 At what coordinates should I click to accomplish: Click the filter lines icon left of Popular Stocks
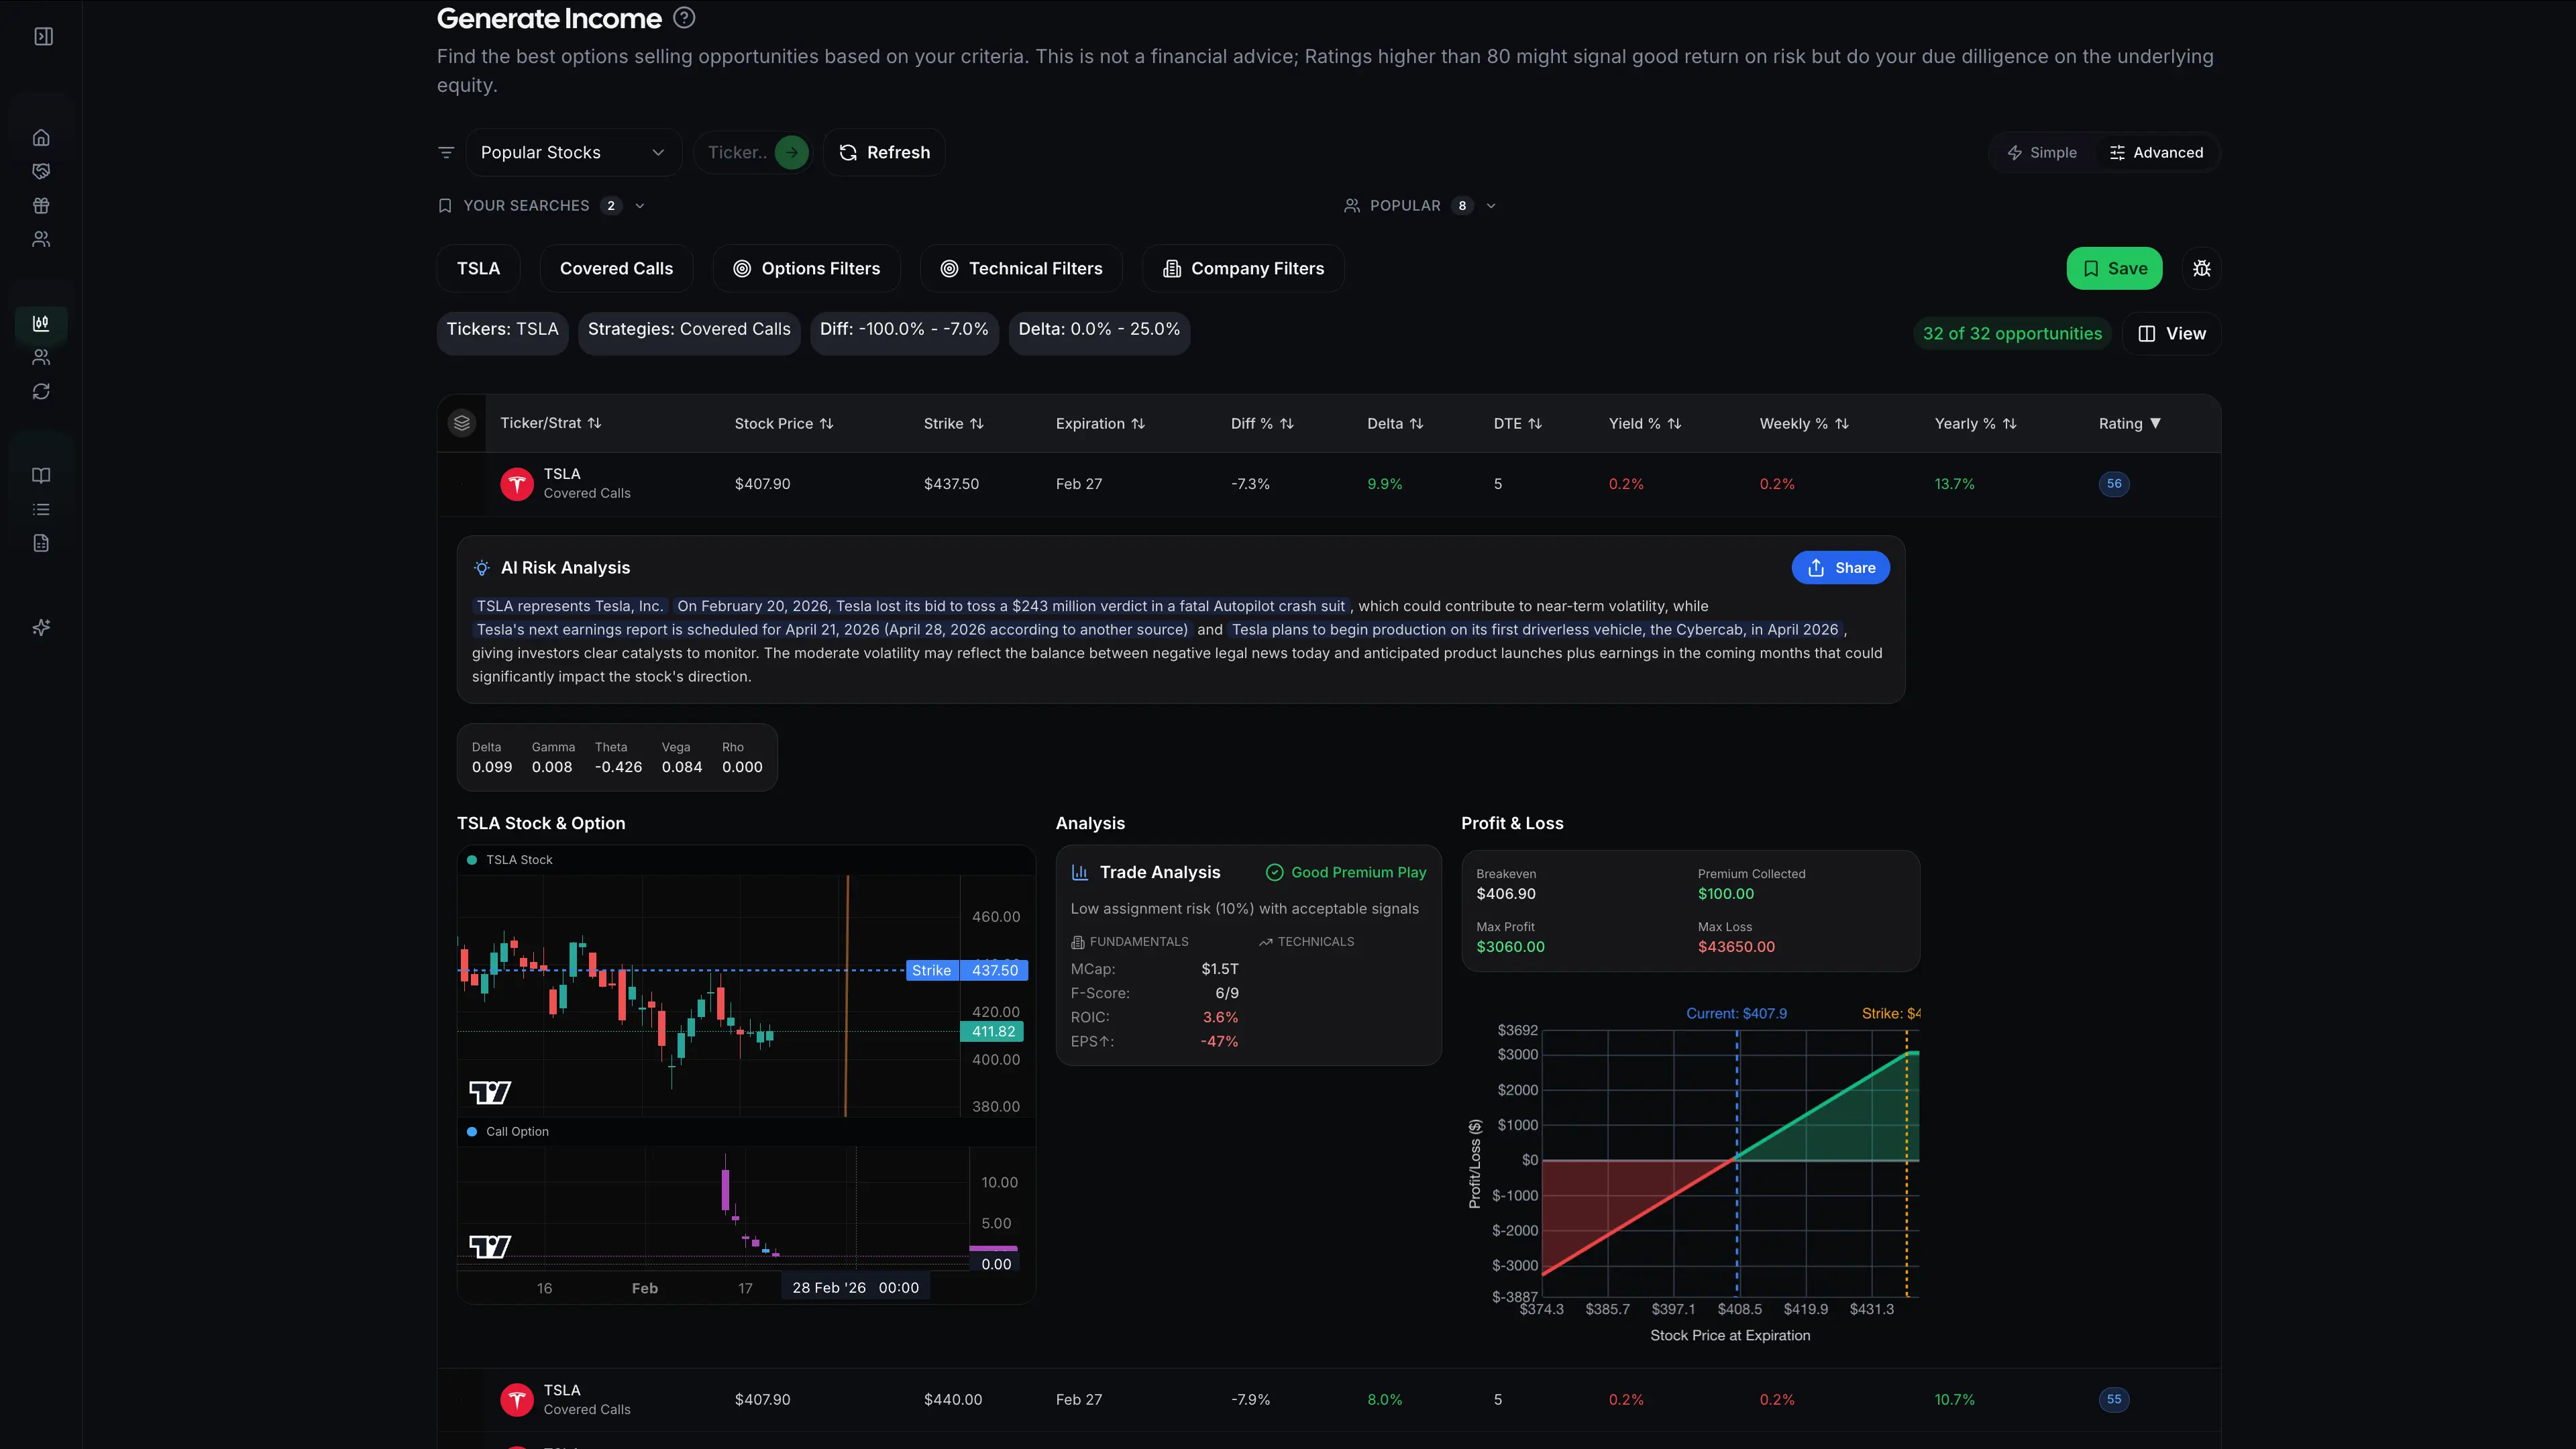[x=446, y=152]
